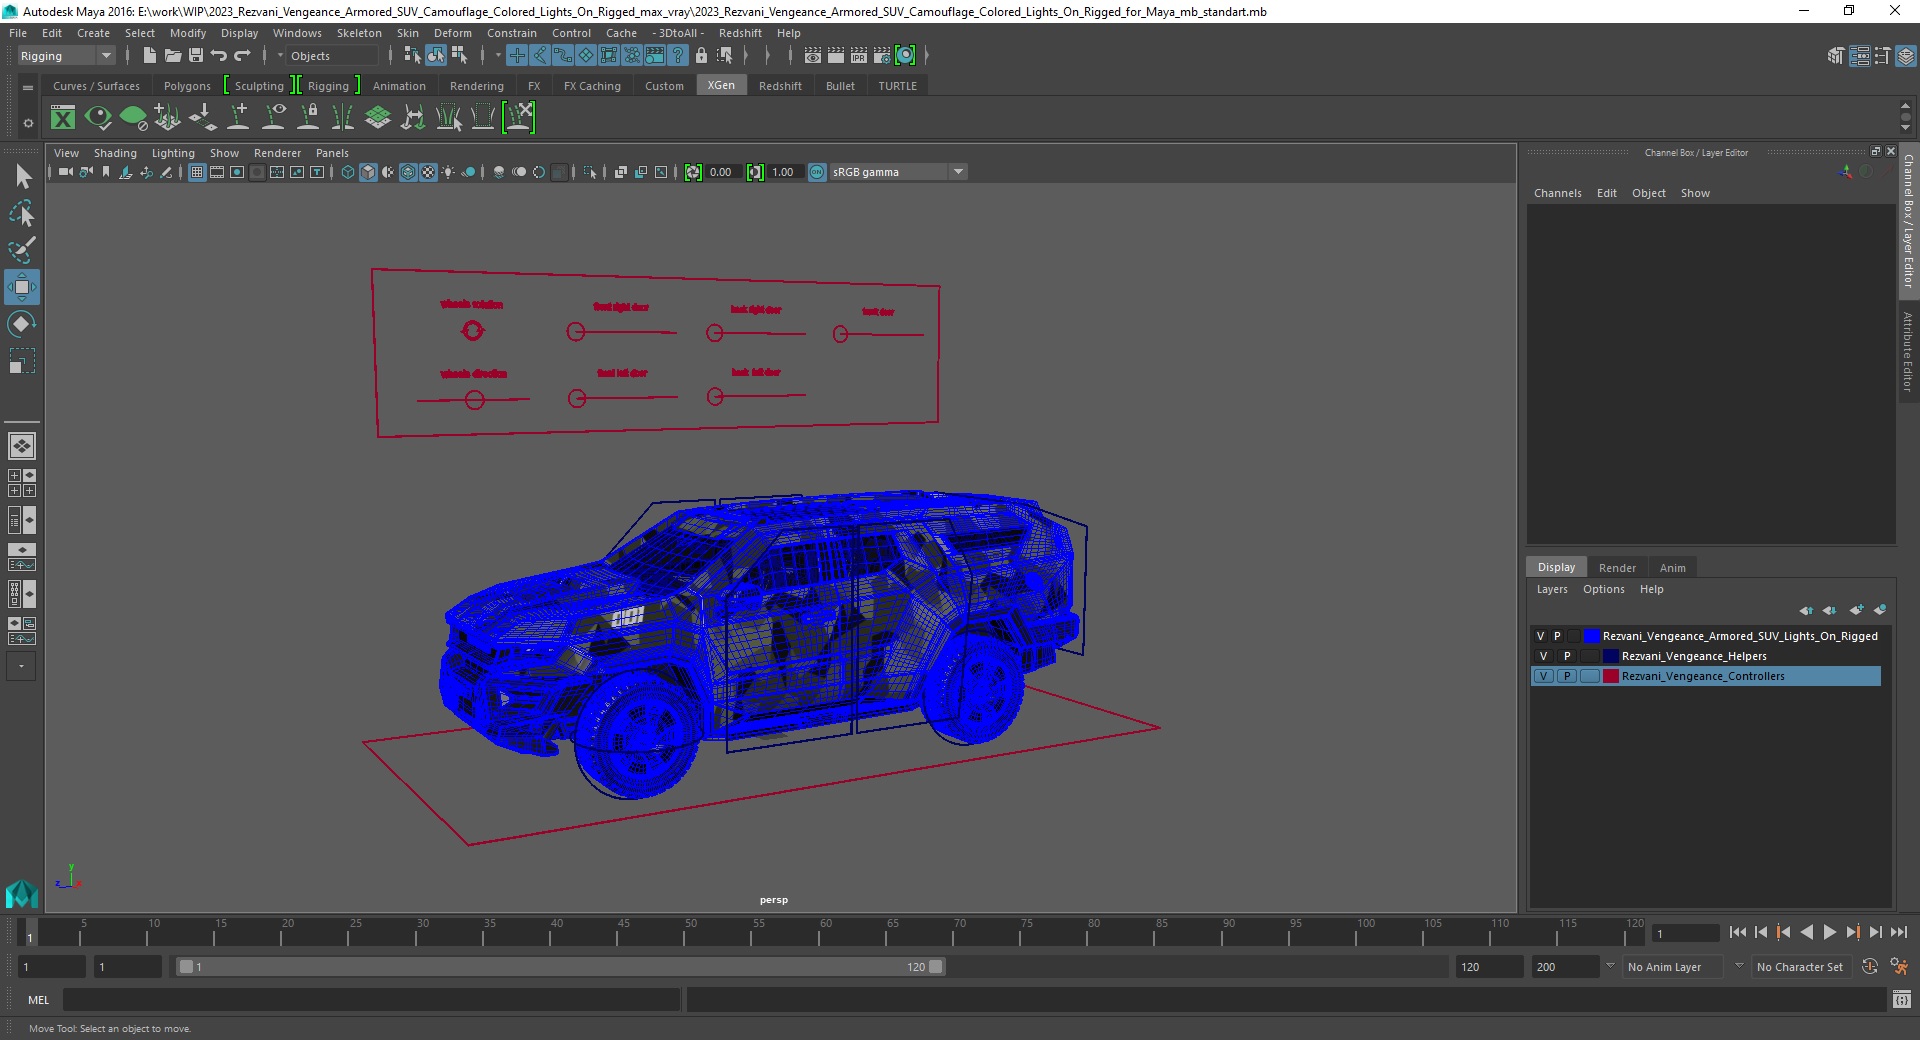Click the MEL script type label
Viewport: 1920px width, 1040px height.
click(38, 1000)
